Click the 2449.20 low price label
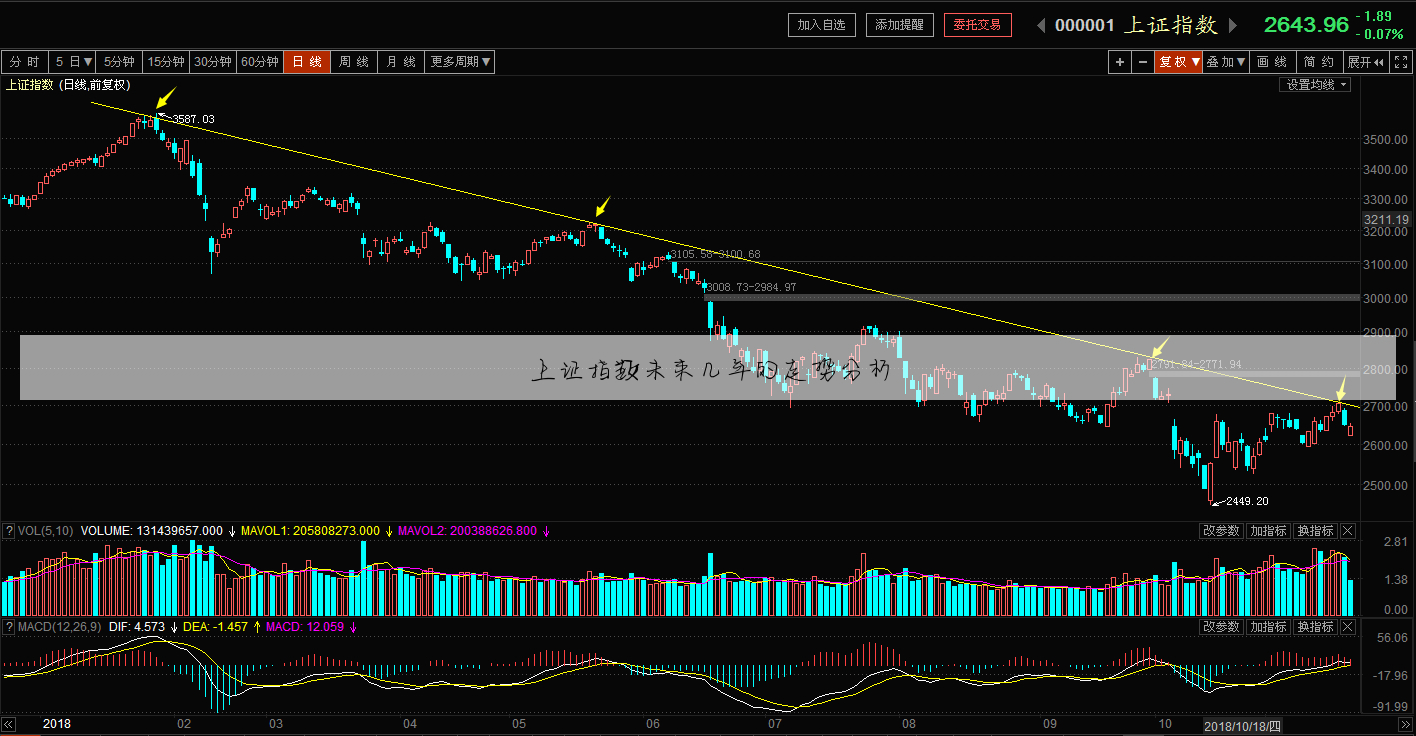1416x736 pixels. [1247, 501]
